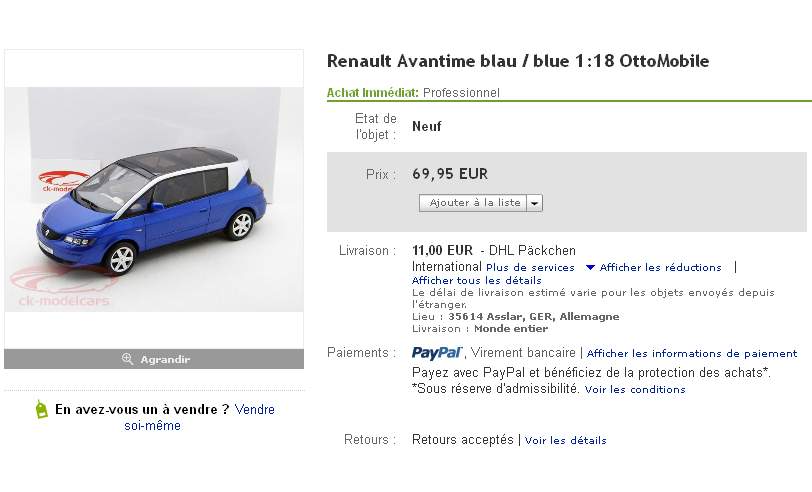Click Voir les détails for returns

(x=565, y=441)
